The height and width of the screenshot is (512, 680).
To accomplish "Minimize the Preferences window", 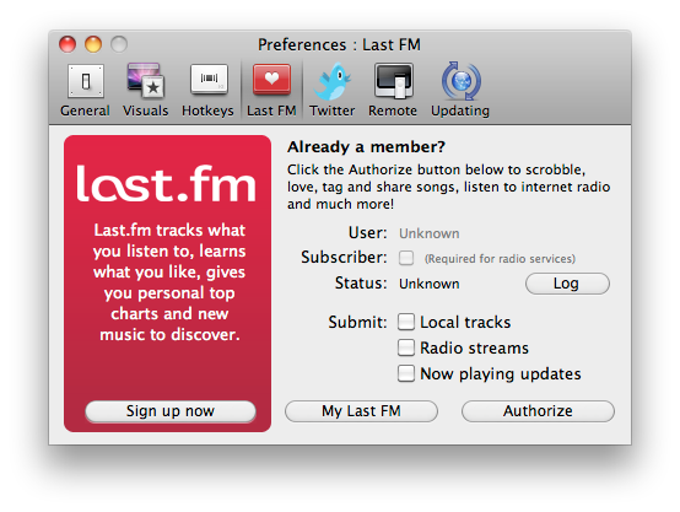I will (93, 44).
